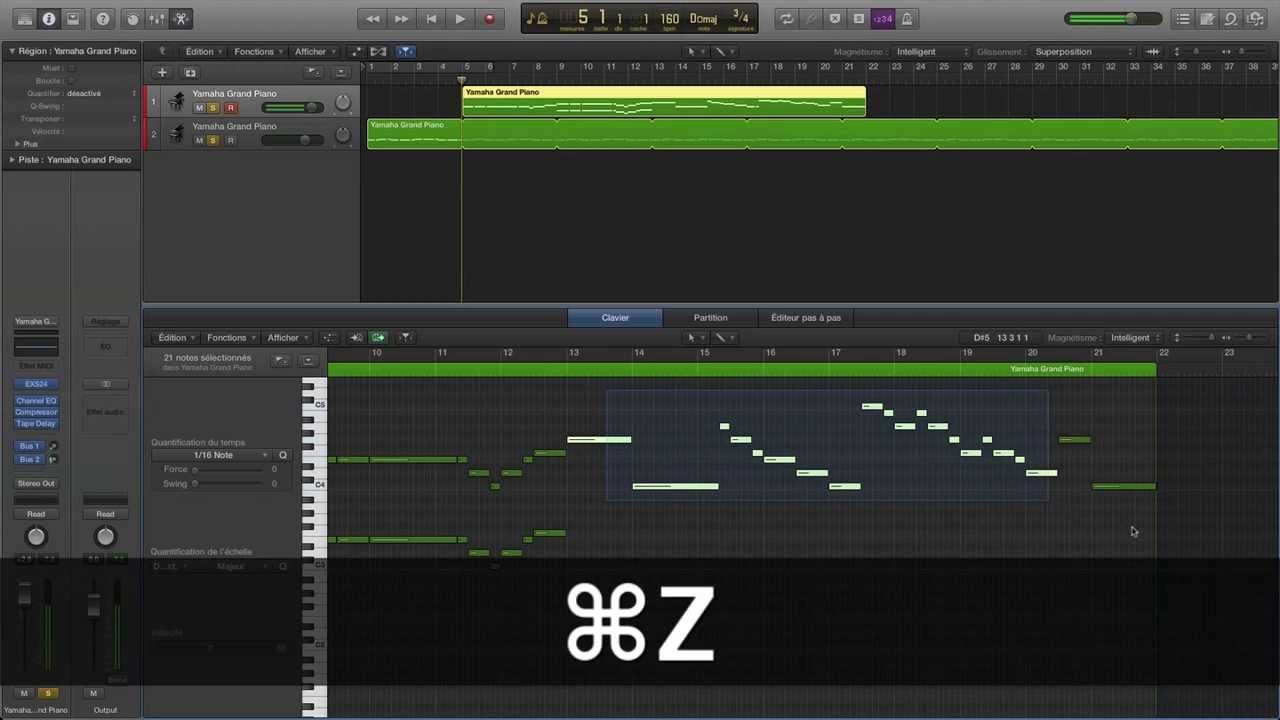Toggle the Solo mode S icon
Screen dimensions: 1280x720
coord(858,19)
